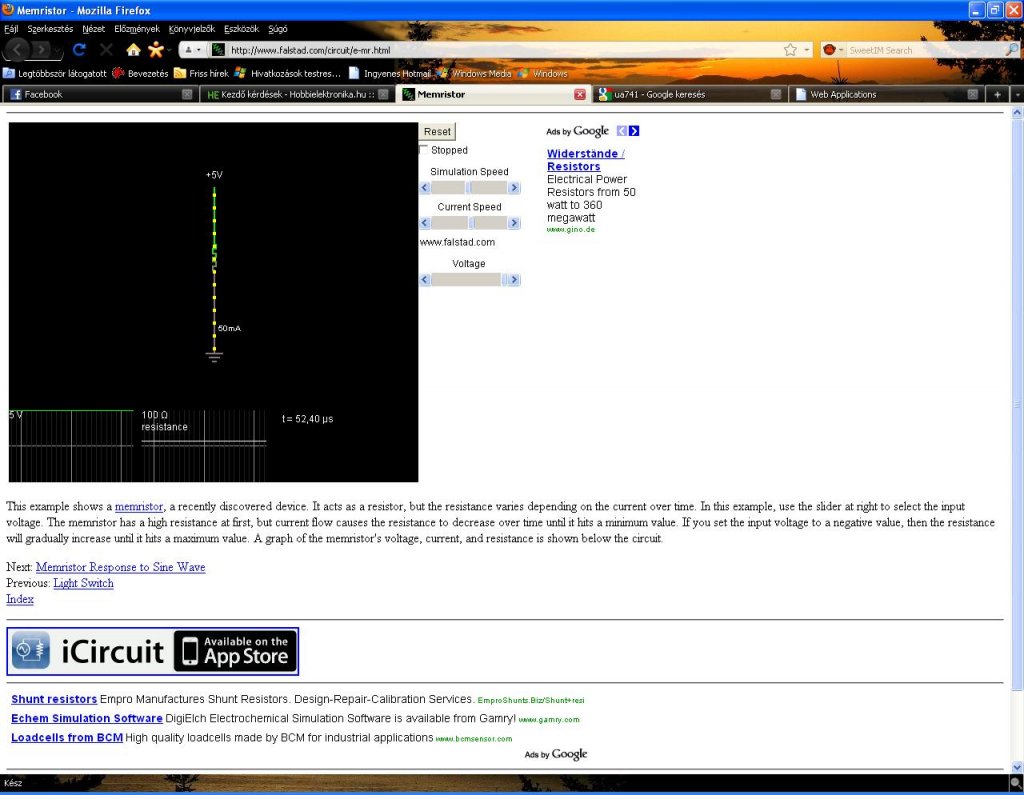Image resolution: width=1024 pixels, height=795 pixels.
Task: Open the site identity dropdown in address bar
Action: pos(193,50)
